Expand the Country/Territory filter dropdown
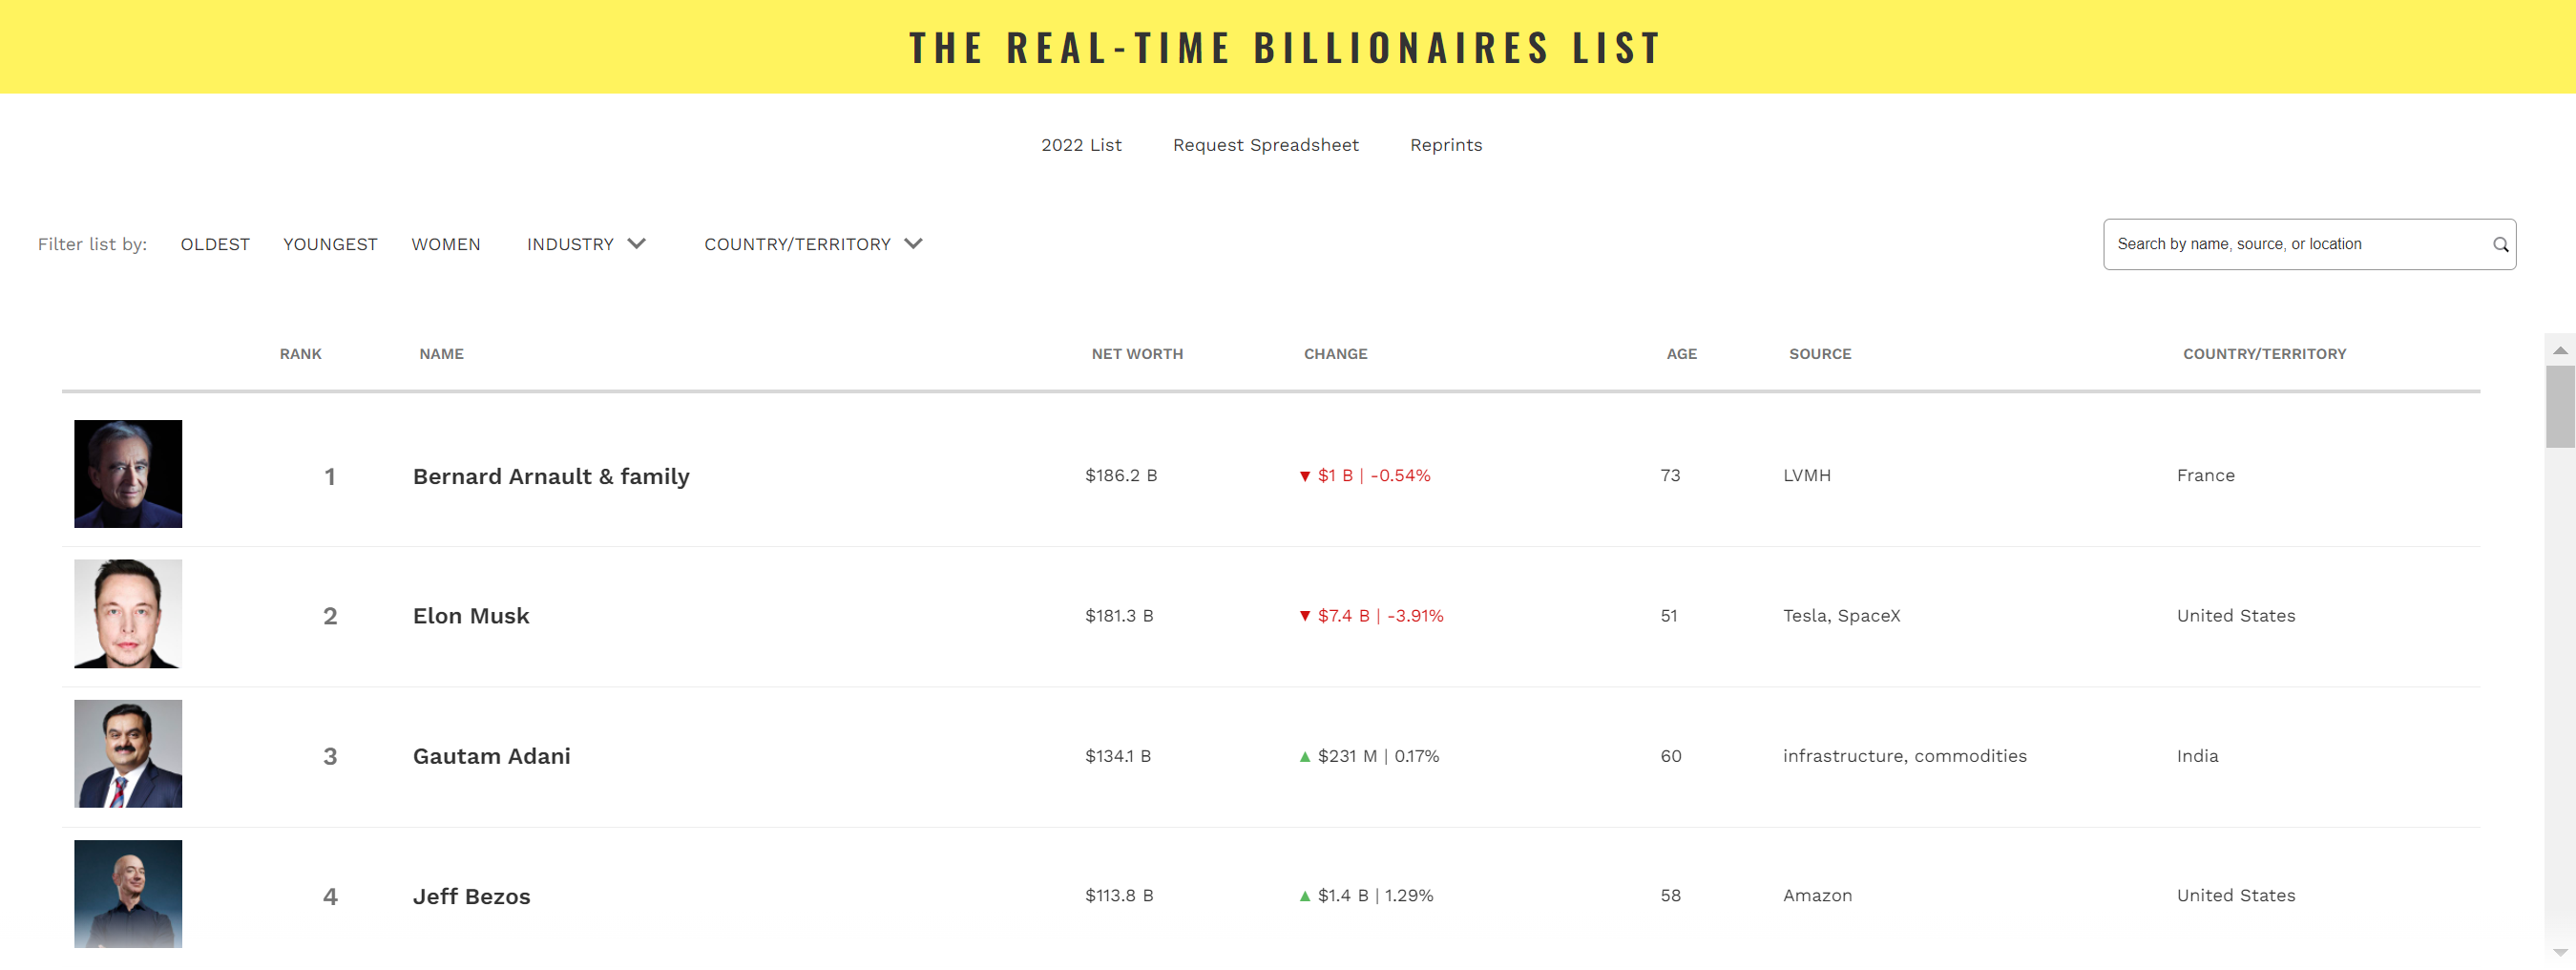 pos(812,244)
